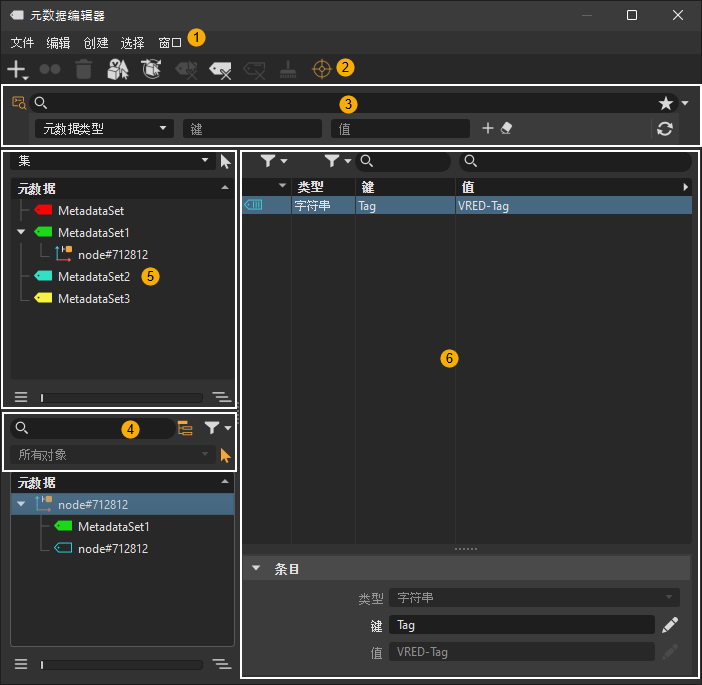702x685 pixels.
Task: Click the star favorites icon
Action: 666,103
